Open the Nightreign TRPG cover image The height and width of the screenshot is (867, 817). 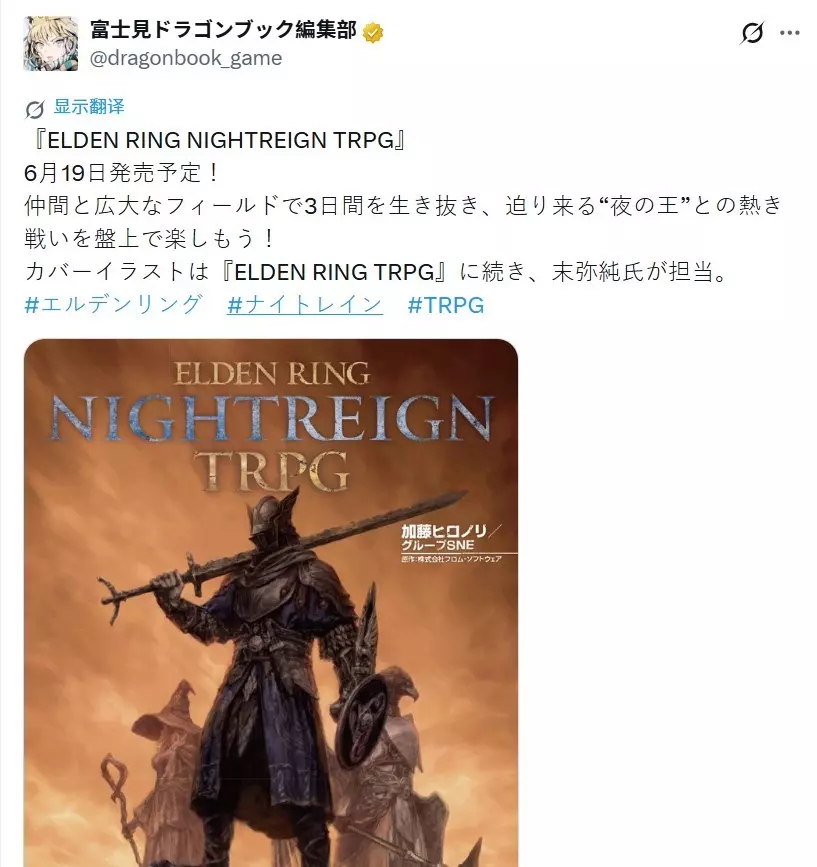(x=271, y=603)
